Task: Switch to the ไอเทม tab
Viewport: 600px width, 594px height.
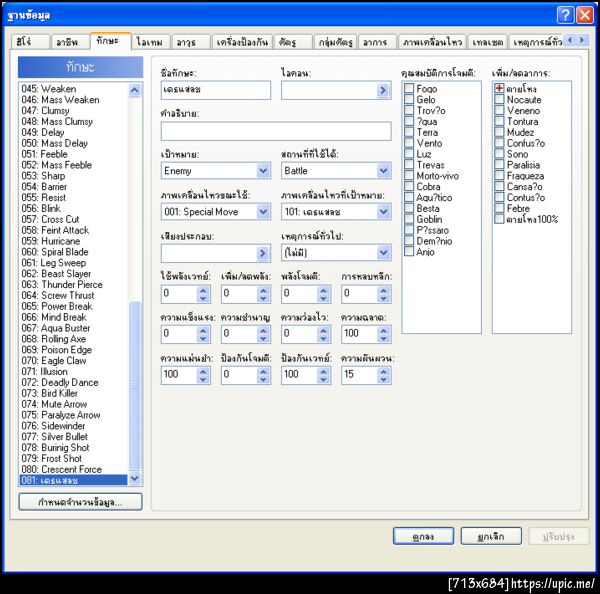Action: [151, 42]
